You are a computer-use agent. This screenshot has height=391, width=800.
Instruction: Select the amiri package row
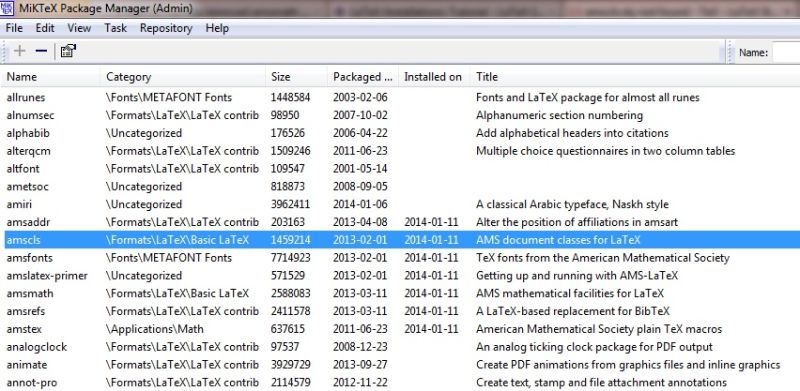click(x=402, y=204)
